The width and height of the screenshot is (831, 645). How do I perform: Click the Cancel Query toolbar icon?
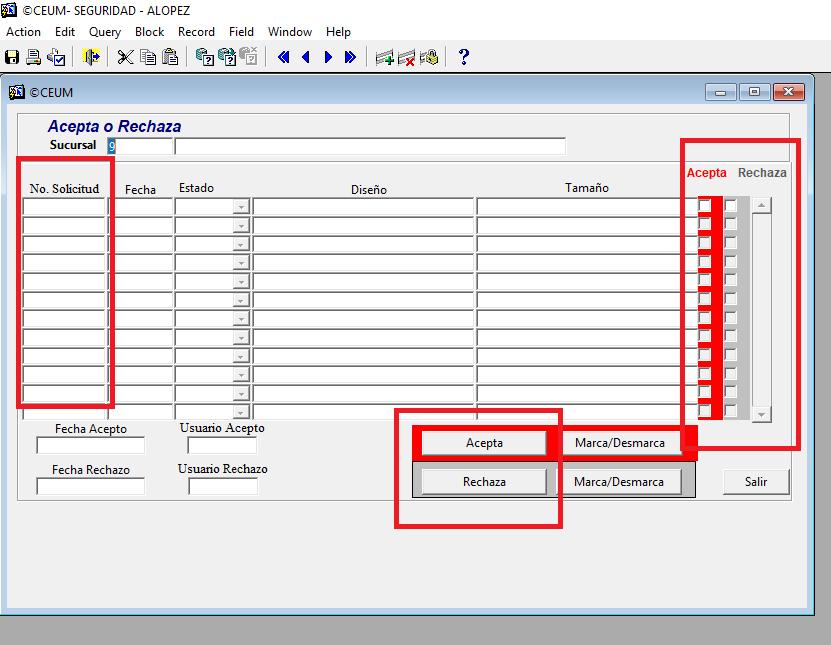point(249,57)
